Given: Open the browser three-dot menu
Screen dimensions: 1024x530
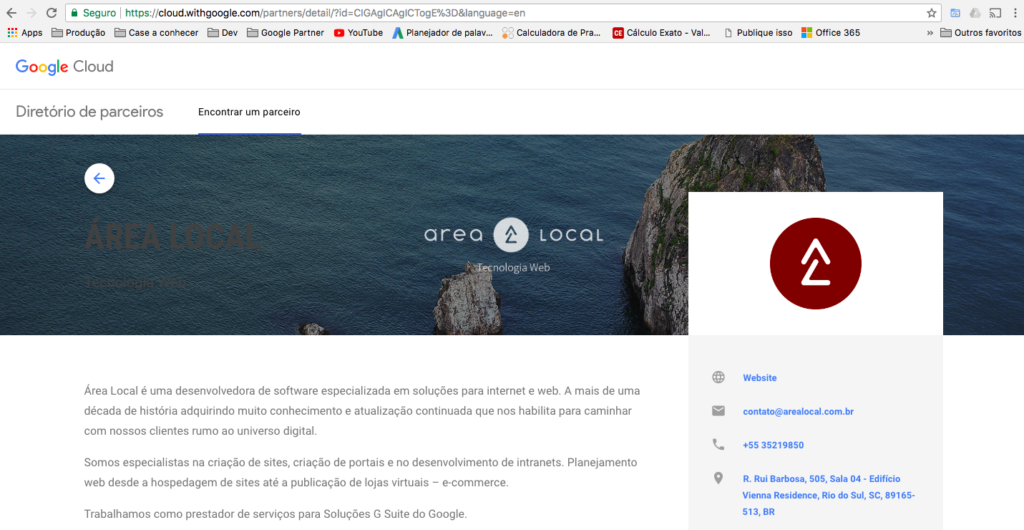Looking at the screenshot, I should [1016, 13].
